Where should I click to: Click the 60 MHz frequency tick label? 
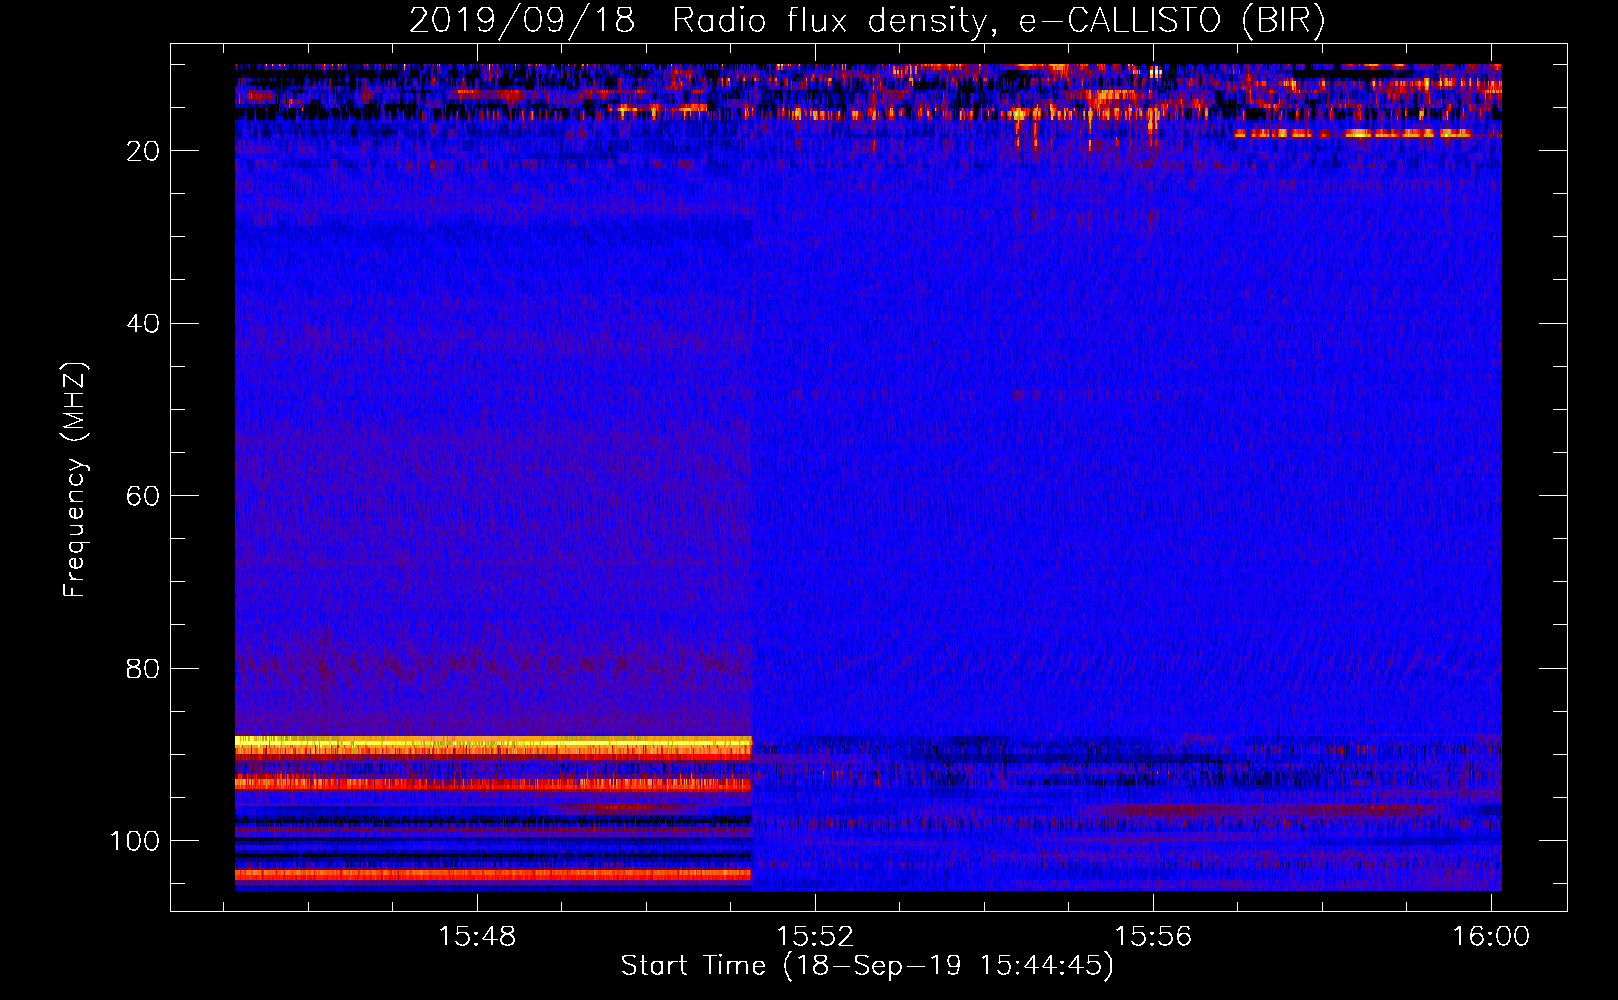click(x=143, y=496)
